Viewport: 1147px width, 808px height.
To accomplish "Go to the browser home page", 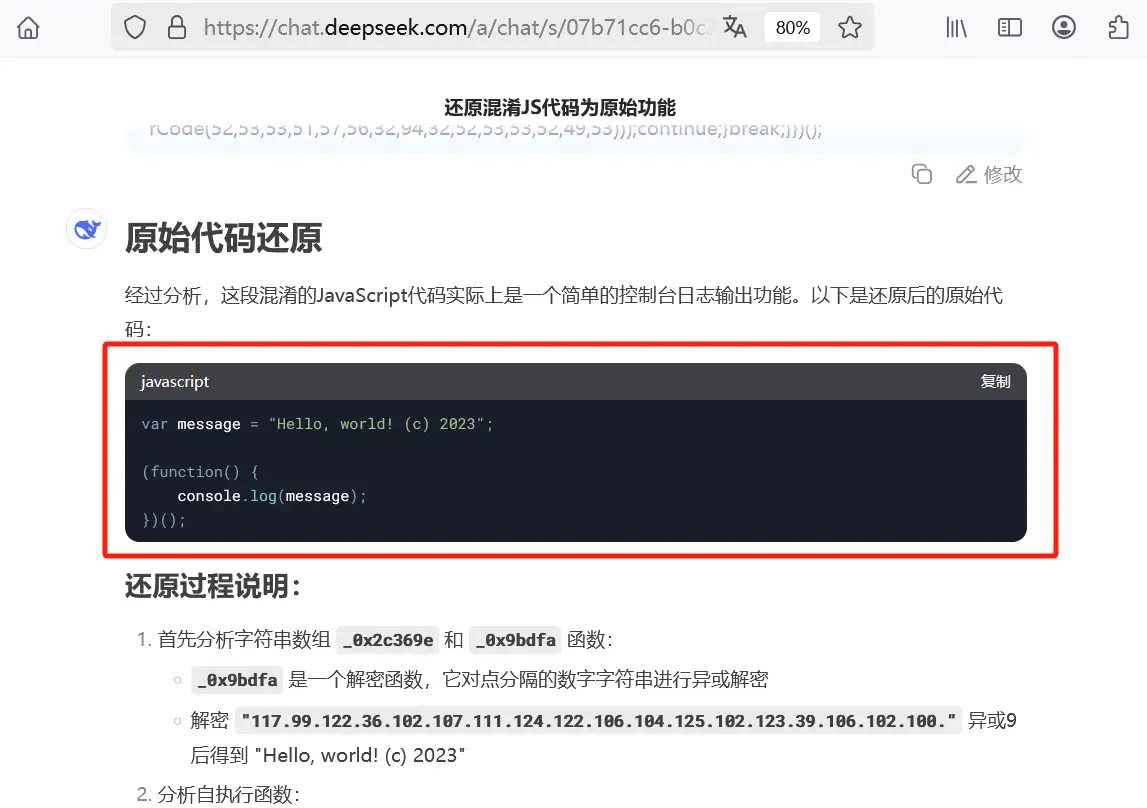I will [29, 28].
